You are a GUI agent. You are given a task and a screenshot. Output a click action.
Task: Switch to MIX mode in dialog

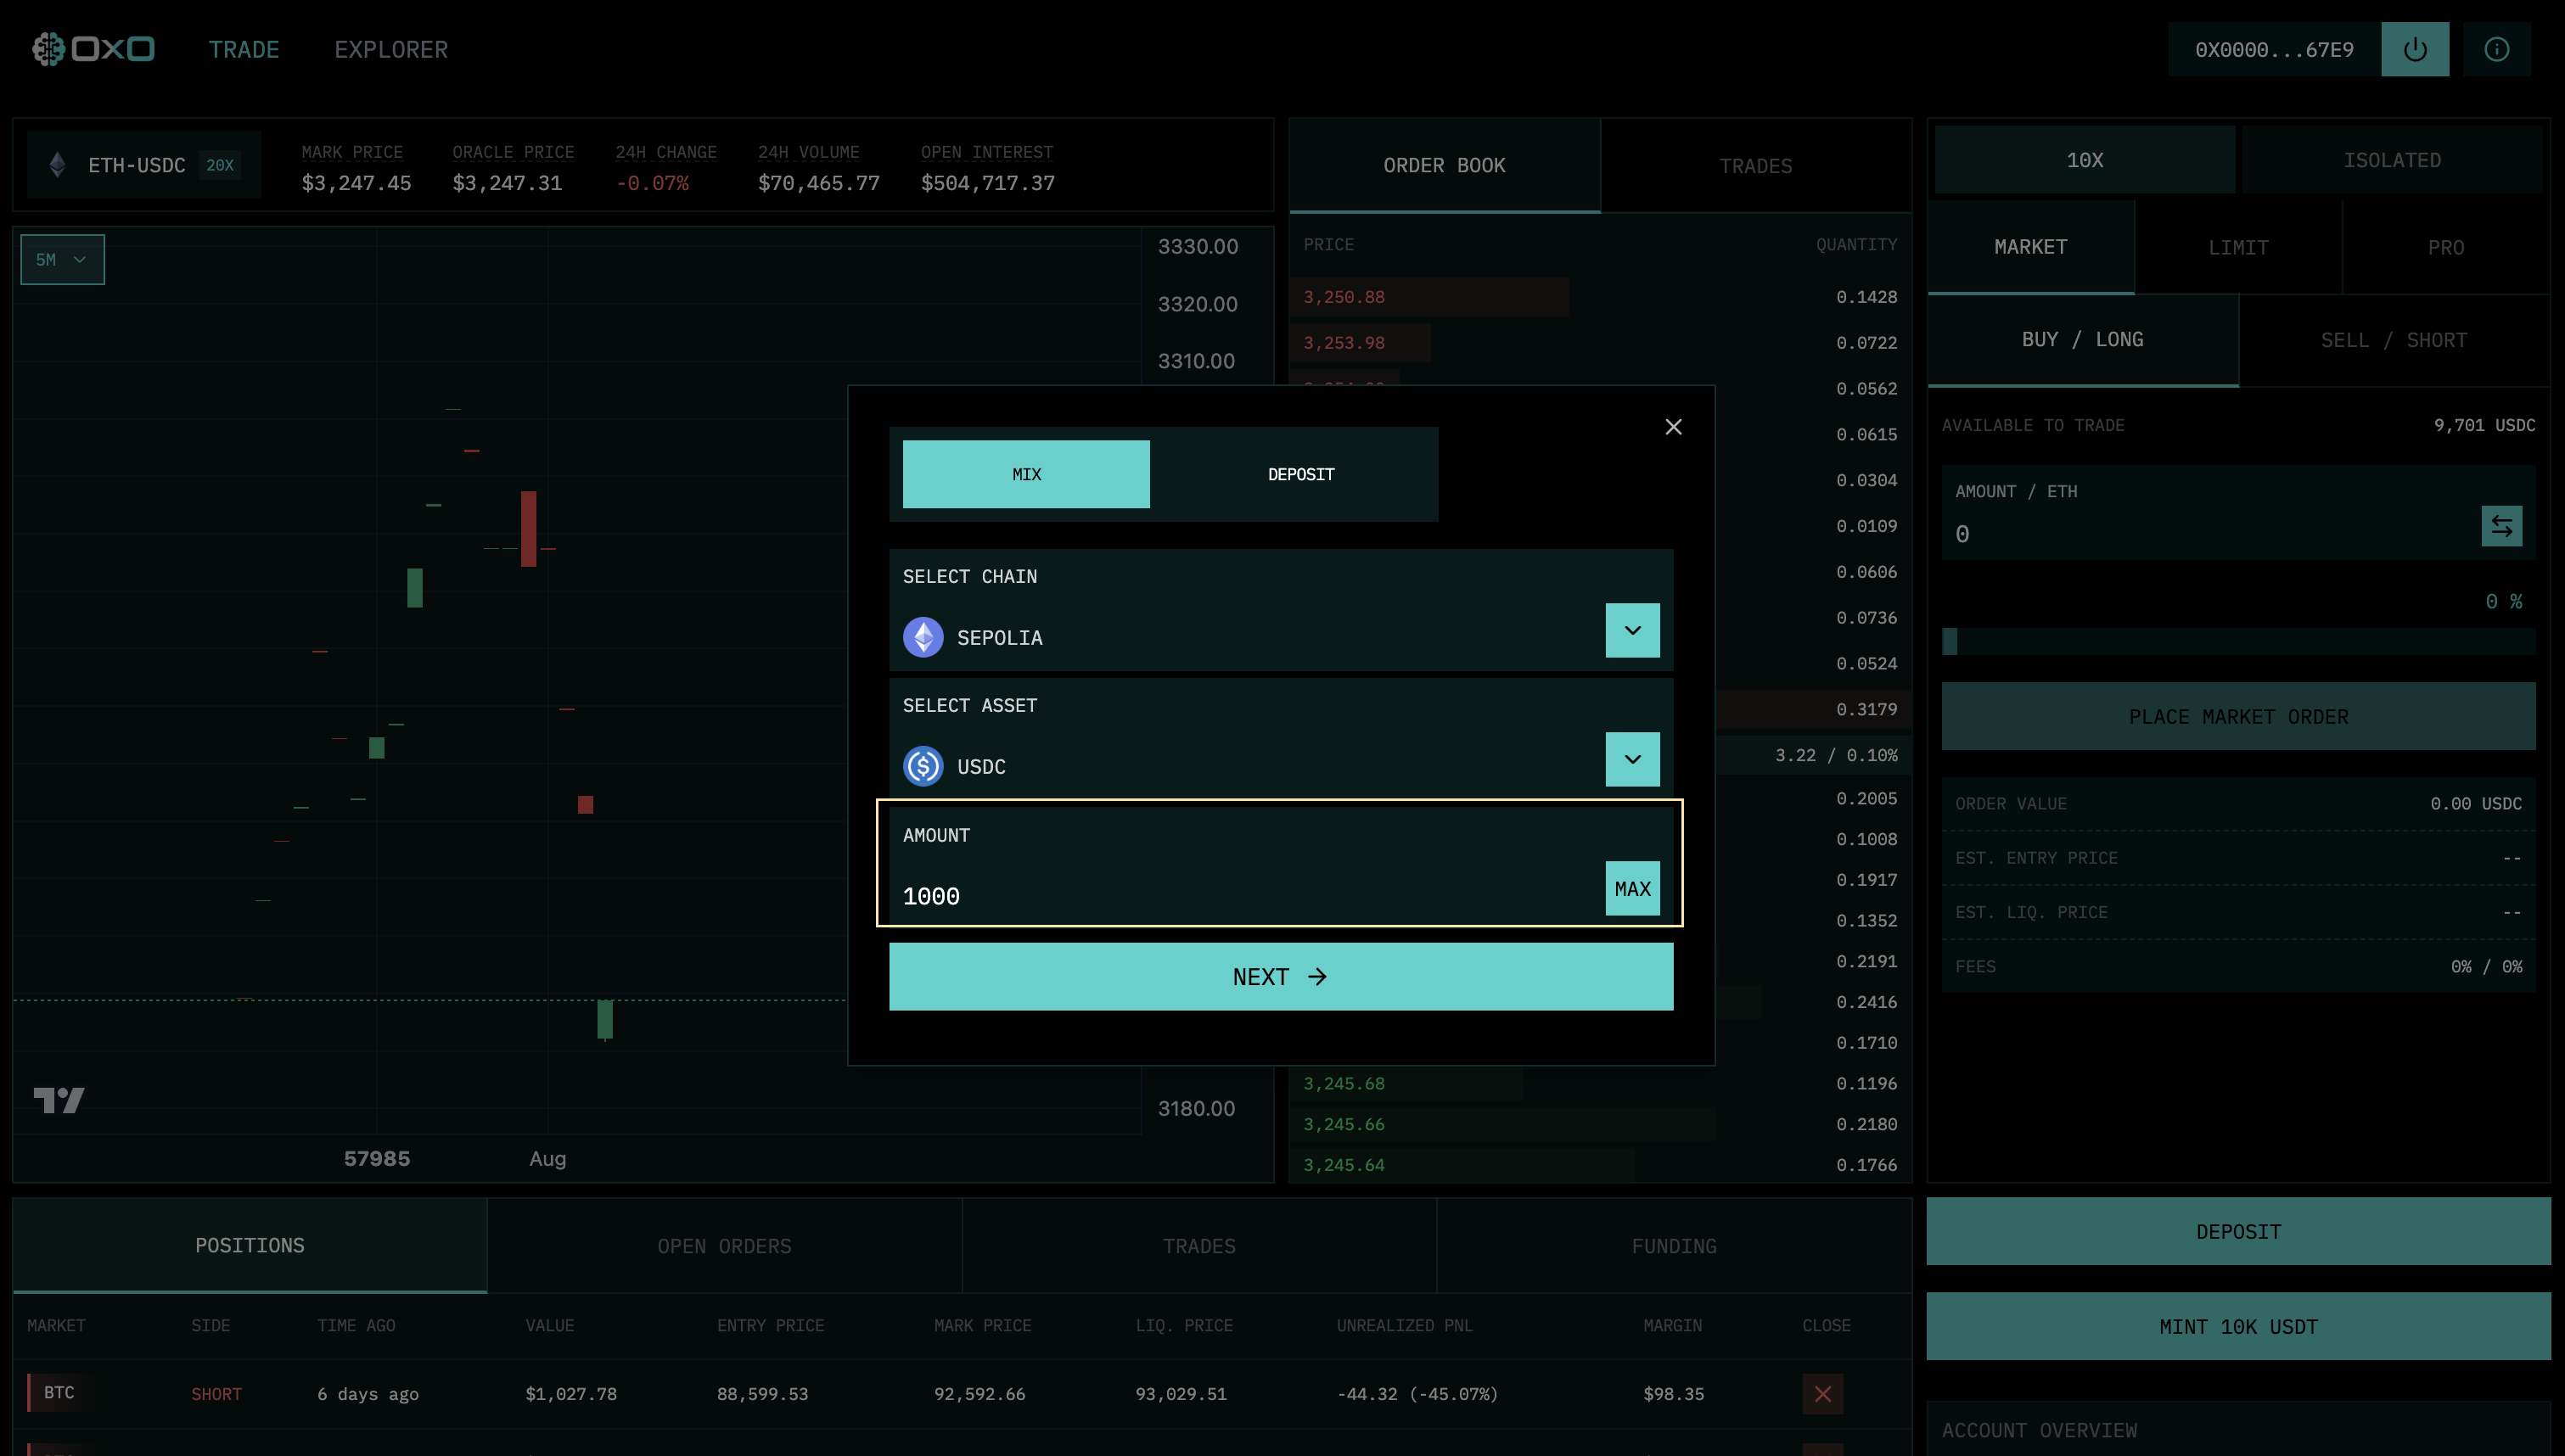pyautogui.click(x=1026, y=474)
